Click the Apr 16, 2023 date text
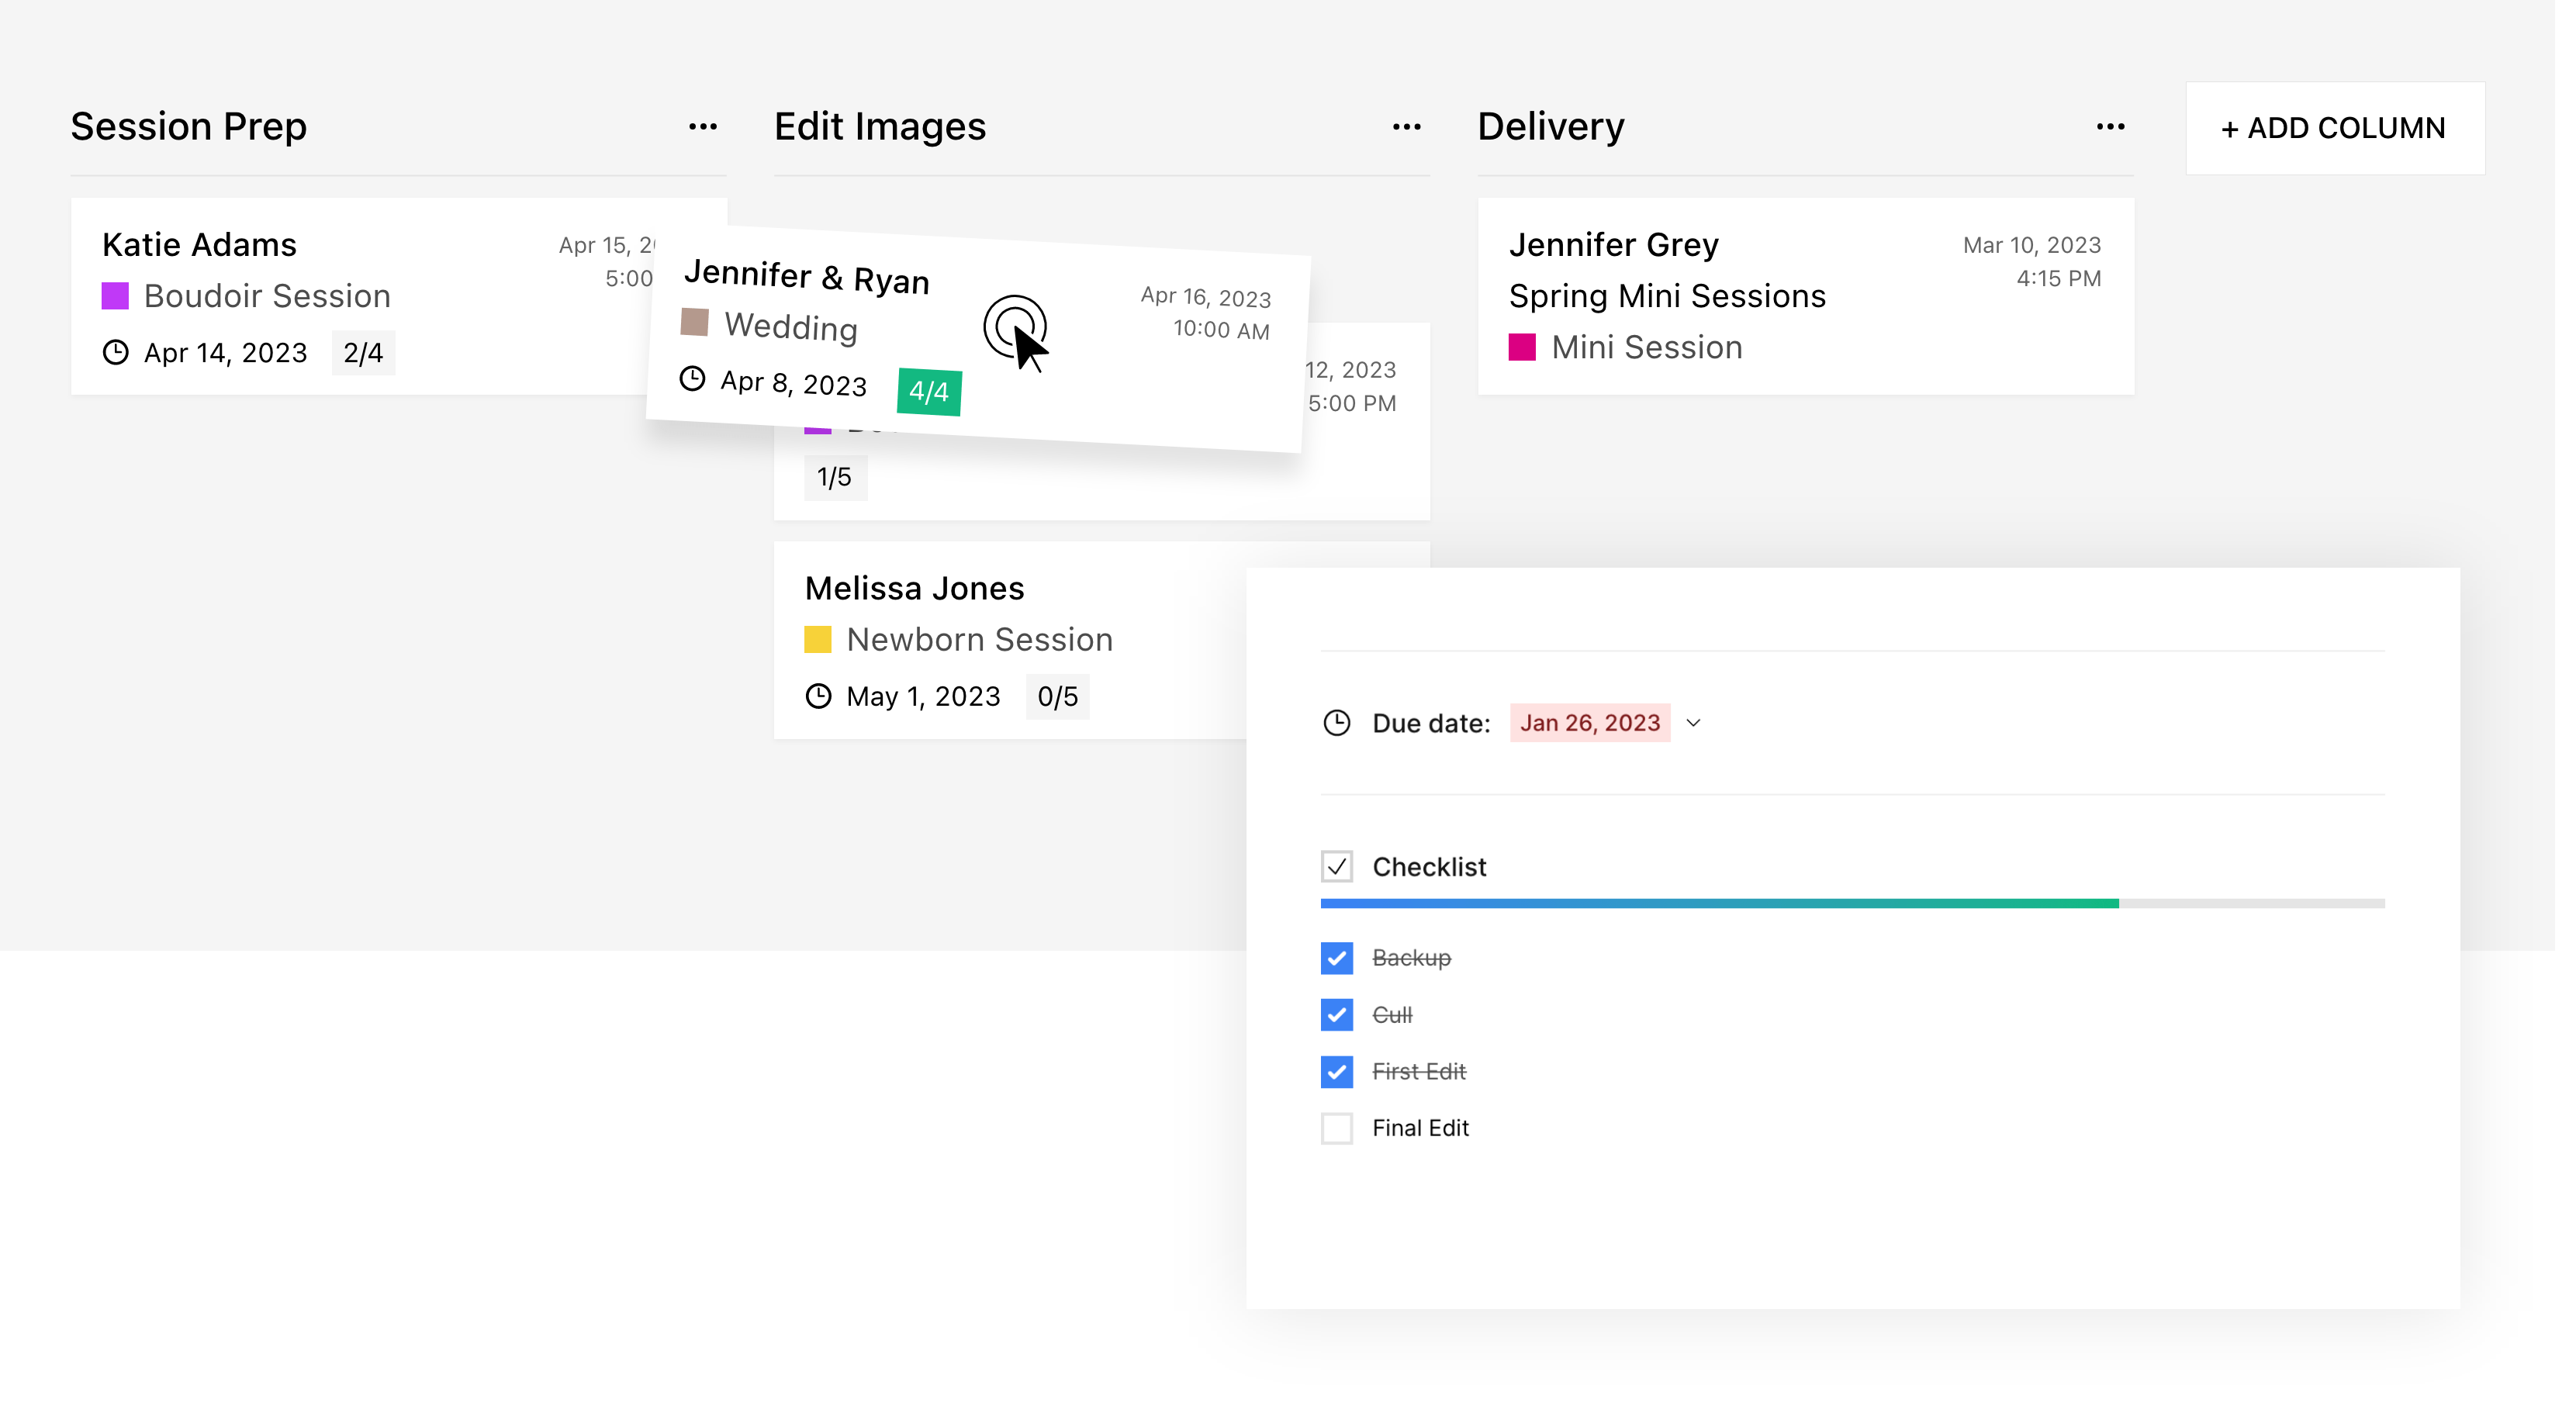 point(1215,300)
